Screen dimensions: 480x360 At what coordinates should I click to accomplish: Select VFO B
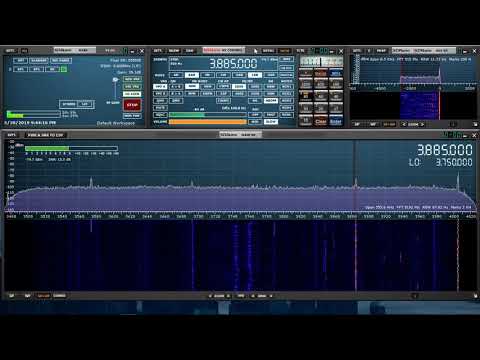click(160, 94)
